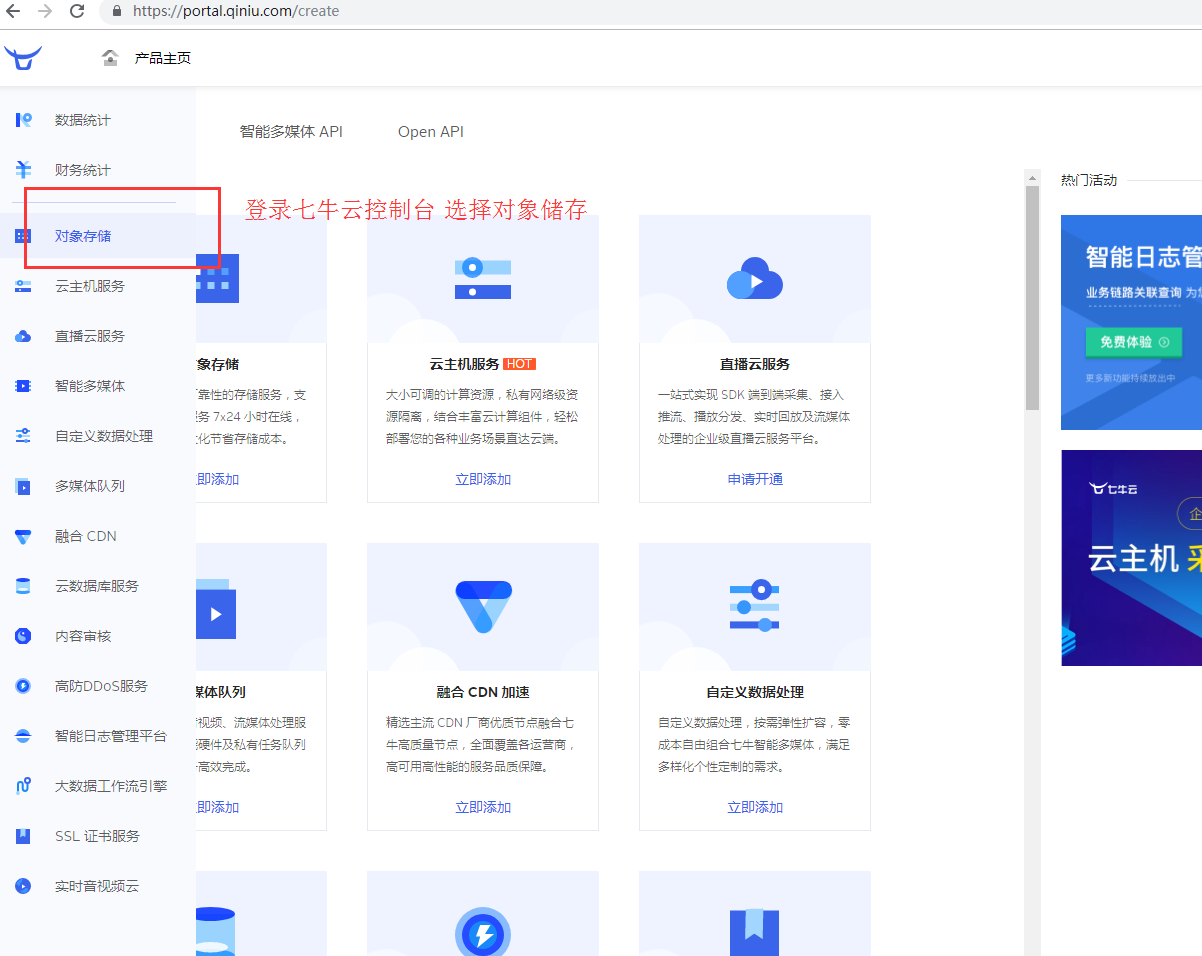Screen dimensions: 1202x956
Task: Click the vertical scrollbar thumb
Action: pyautogui.click(x=1032, y=298)
